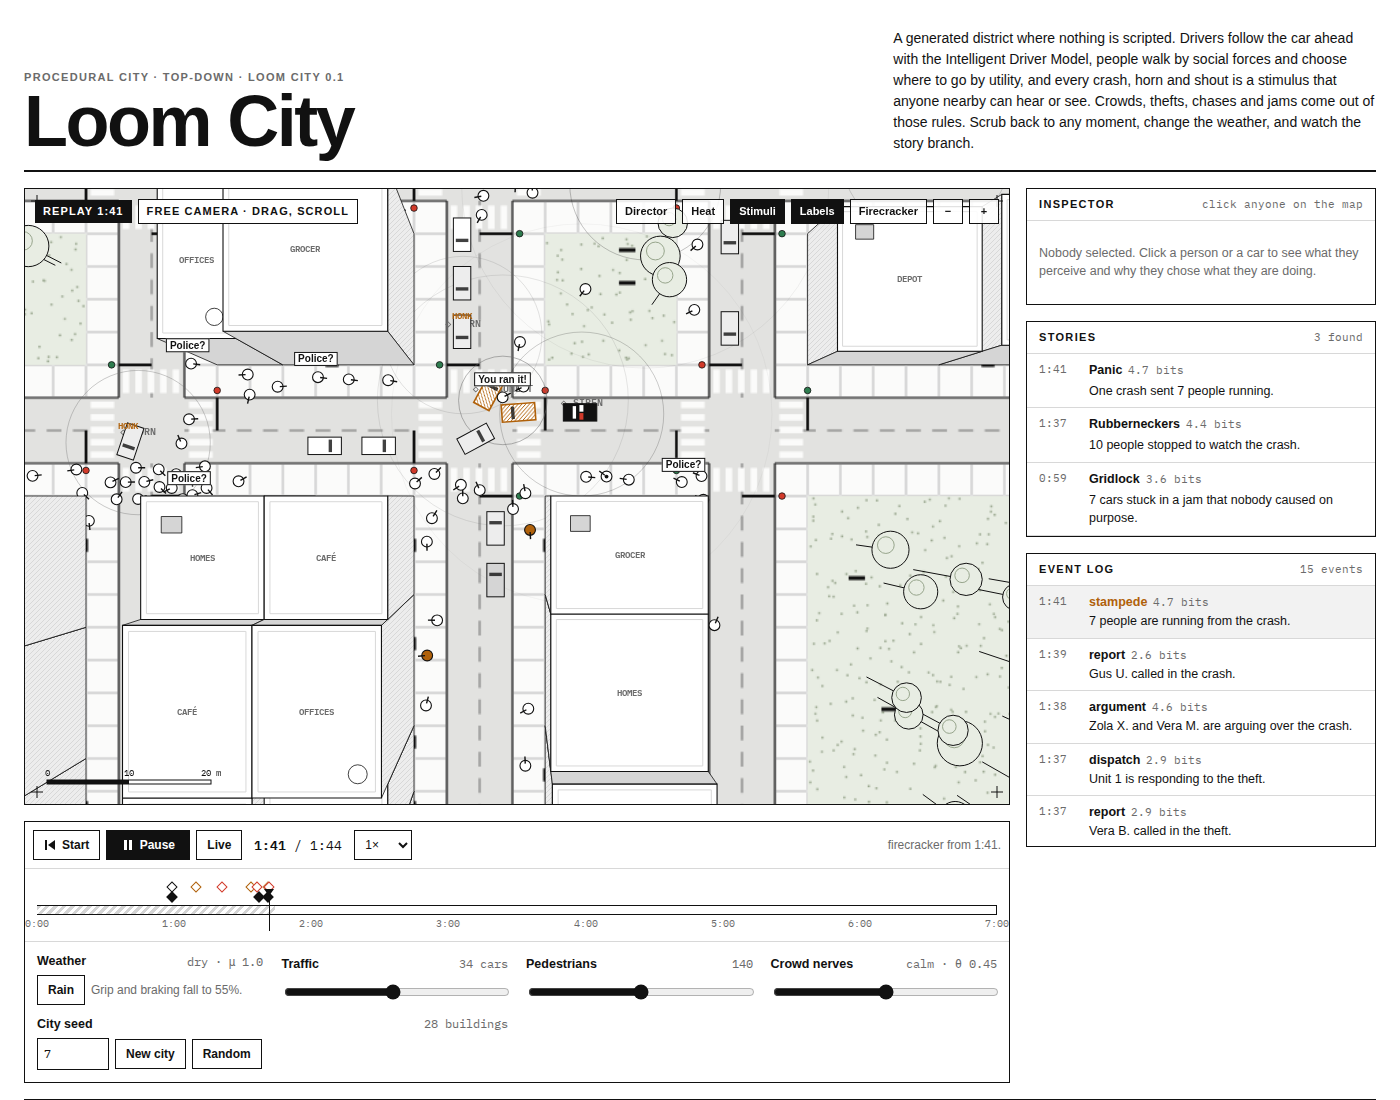Jump to the orange diamond marker after 1:00

[196, 887]
